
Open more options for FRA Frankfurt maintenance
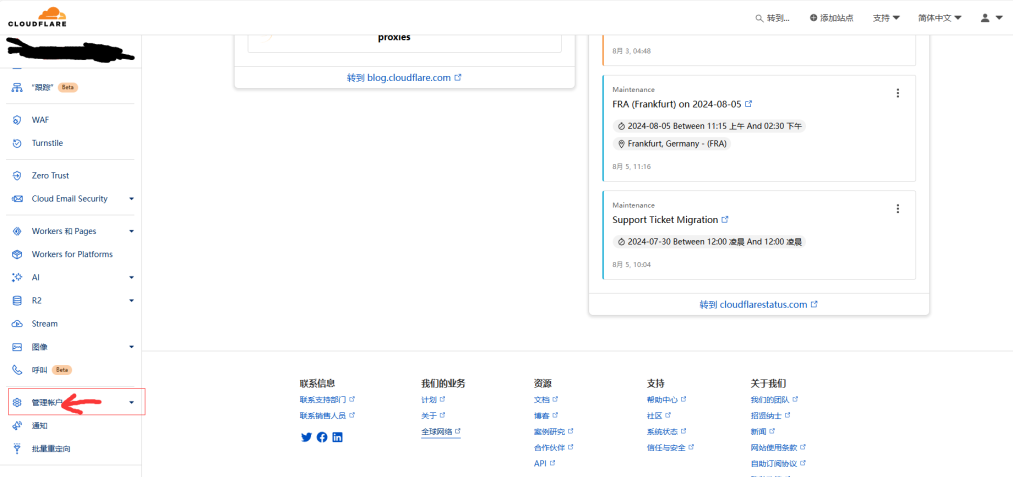point(897,93)
